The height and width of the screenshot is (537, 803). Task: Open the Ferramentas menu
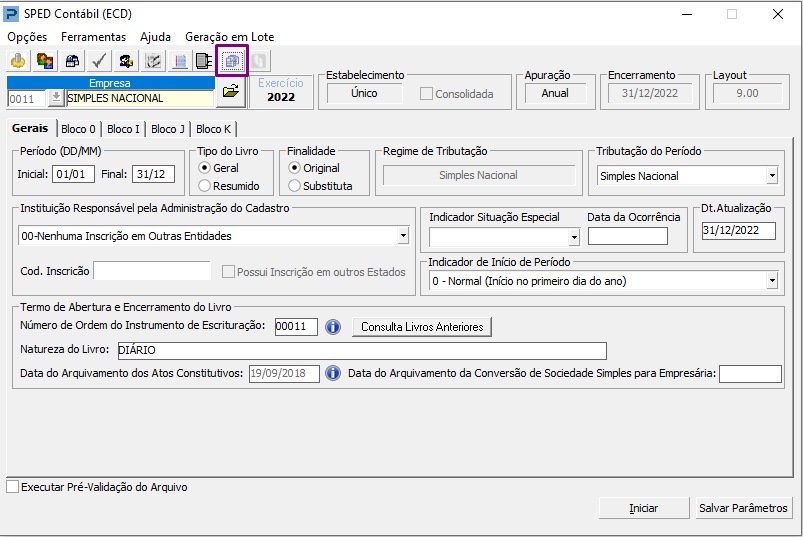pyautogui.click(x=93, y=37)
